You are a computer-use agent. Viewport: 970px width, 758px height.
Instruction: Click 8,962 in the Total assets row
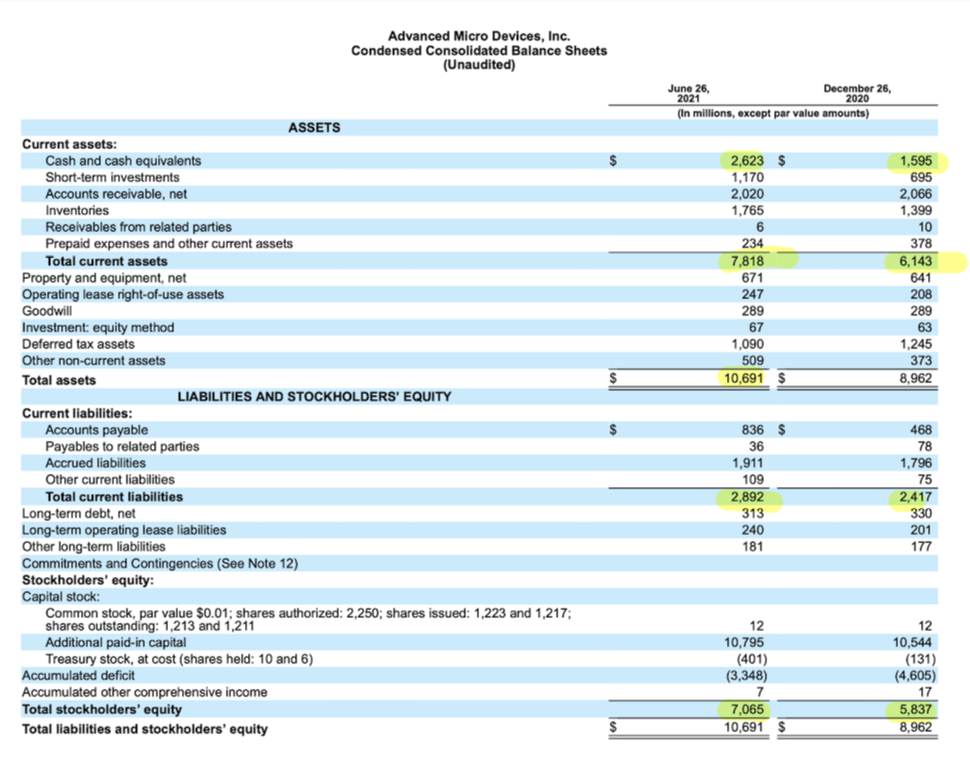(916, 377)
